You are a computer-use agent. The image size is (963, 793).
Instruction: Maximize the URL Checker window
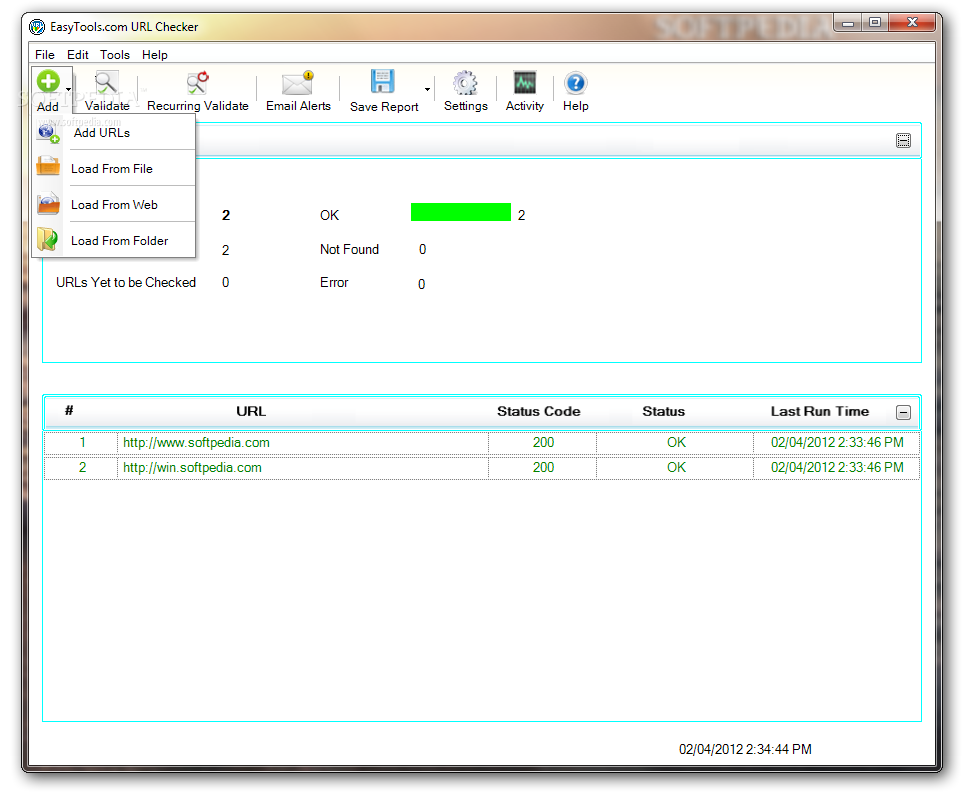tap(875, 23)
